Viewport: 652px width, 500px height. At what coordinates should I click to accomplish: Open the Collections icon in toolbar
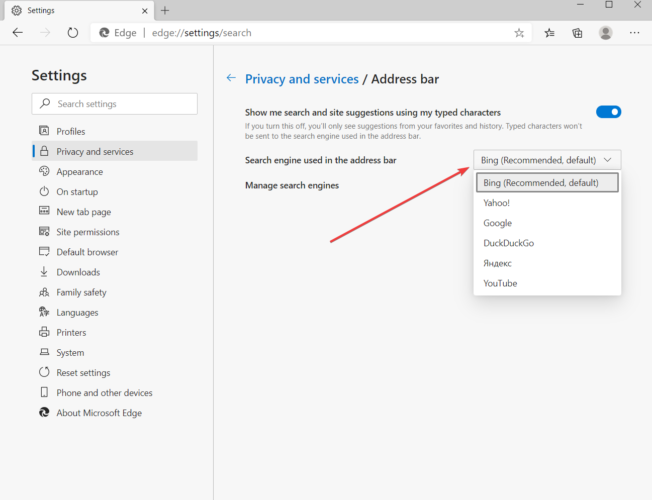577,33
